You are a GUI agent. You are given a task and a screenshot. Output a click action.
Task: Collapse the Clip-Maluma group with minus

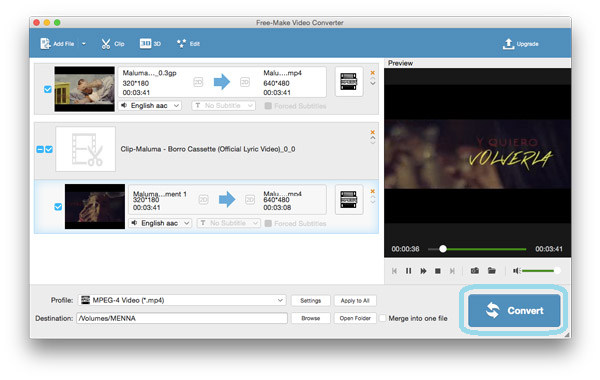pyautogui.click(x=40, y=149)
